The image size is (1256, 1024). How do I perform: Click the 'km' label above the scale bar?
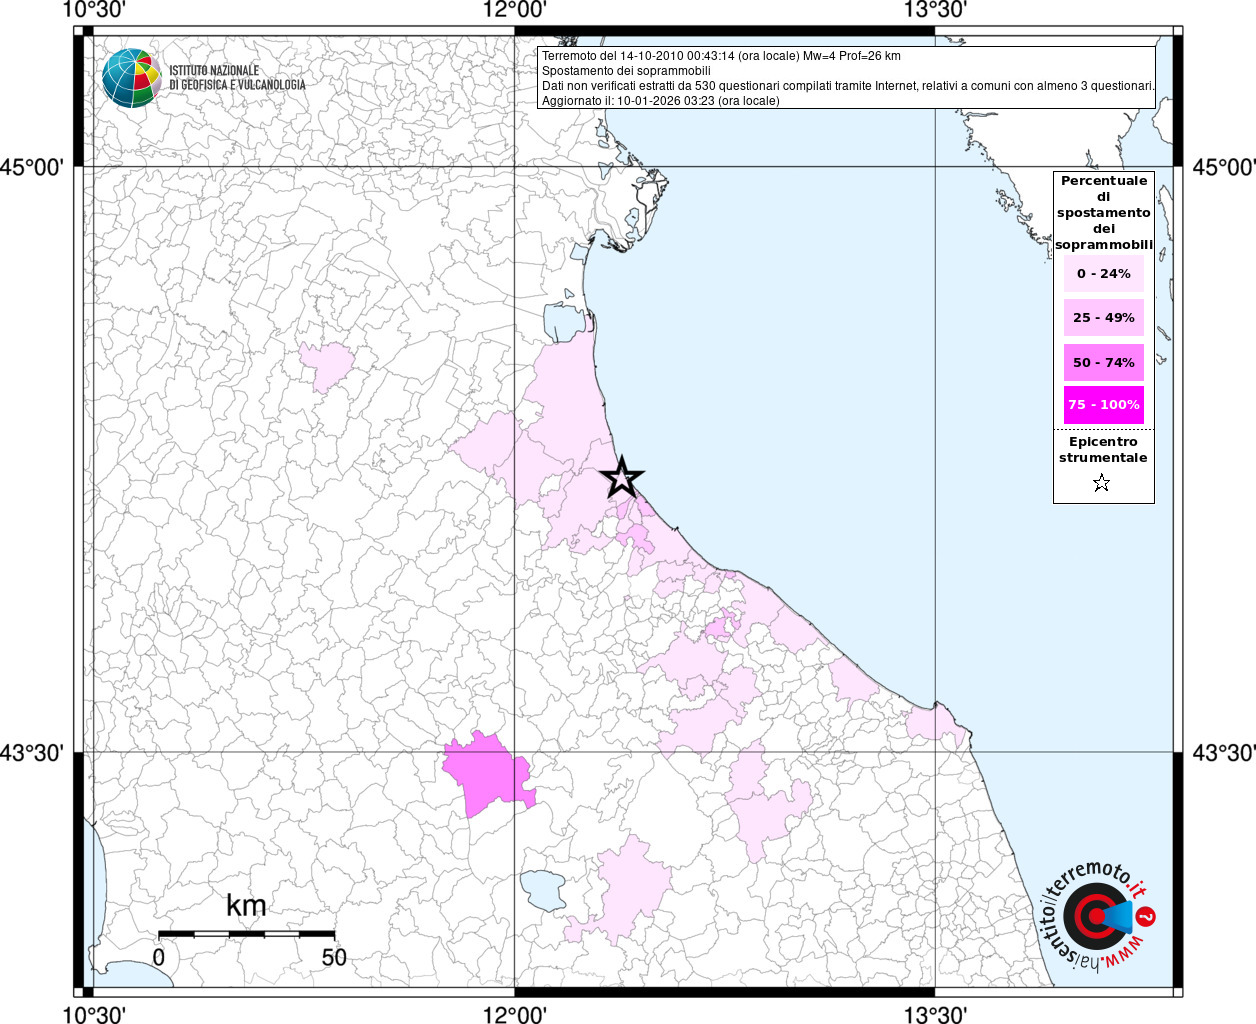(x=246, y=906)
